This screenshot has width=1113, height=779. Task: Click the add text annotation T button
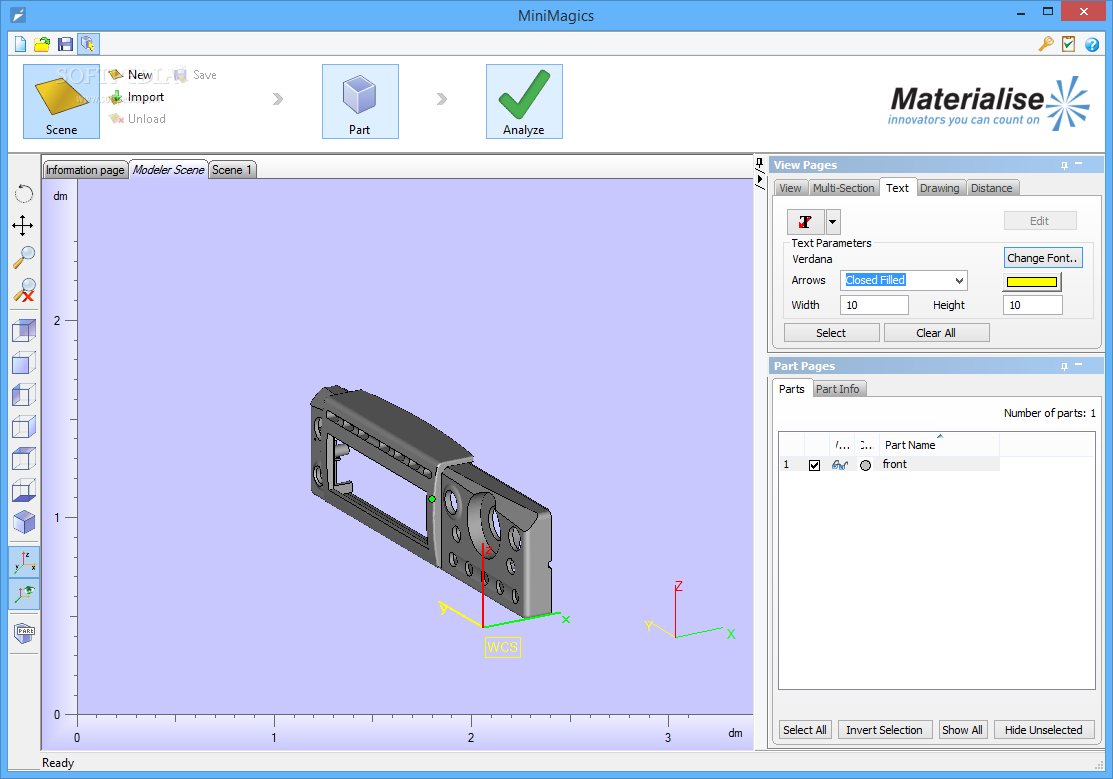point(806,222)
